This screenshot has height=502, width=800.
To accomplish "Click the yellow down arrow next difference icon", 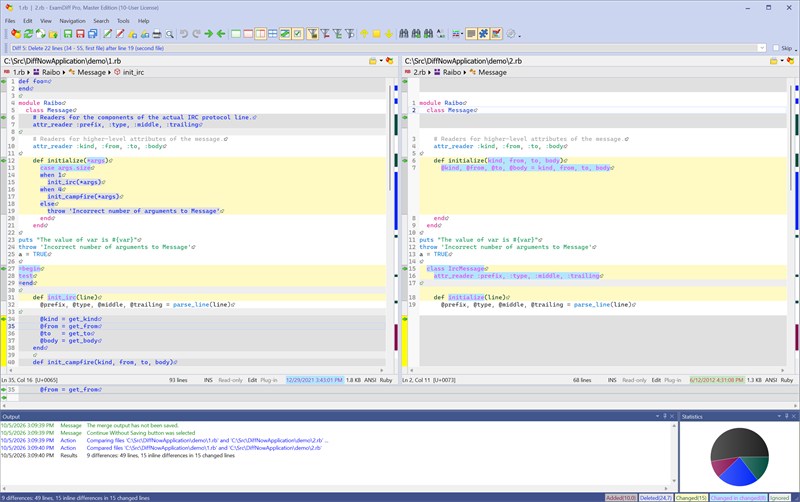I will coord(389,34).
